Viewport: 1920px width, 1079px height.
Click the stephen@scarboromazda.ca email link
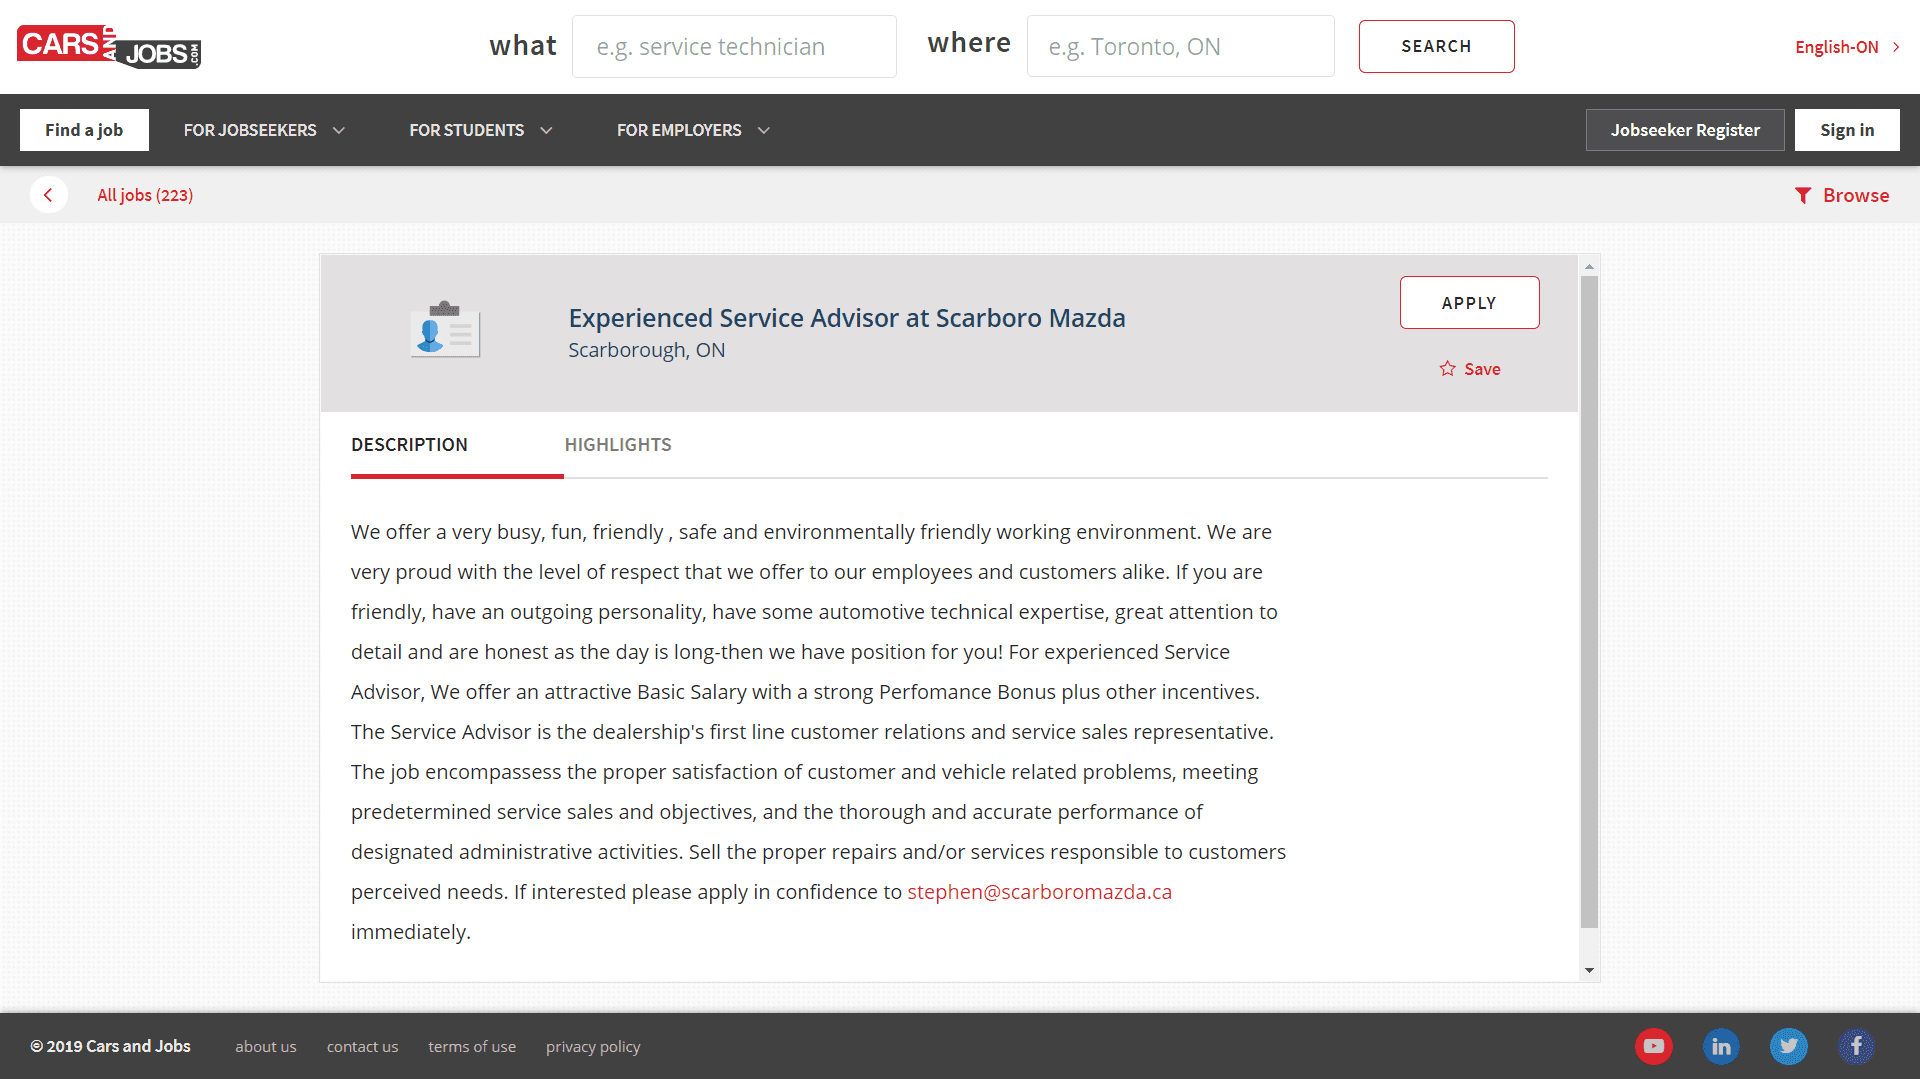(x=1039, y=892)
